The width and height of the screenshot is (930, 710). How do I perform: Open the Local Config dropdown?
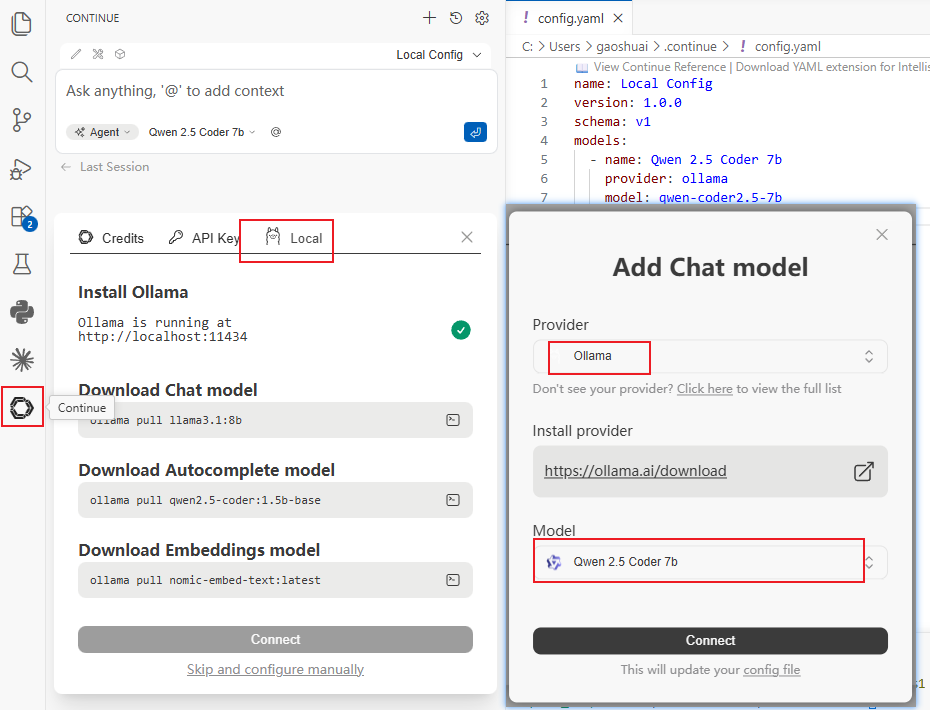coord(438,55)
